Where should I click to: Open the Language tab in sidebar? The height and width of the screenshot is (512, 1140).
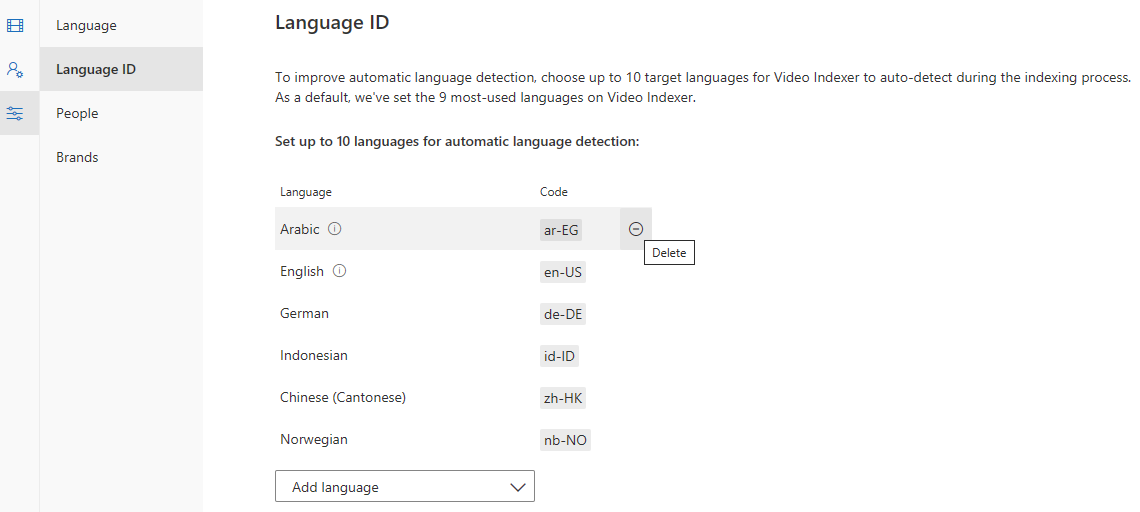(86, 25)
